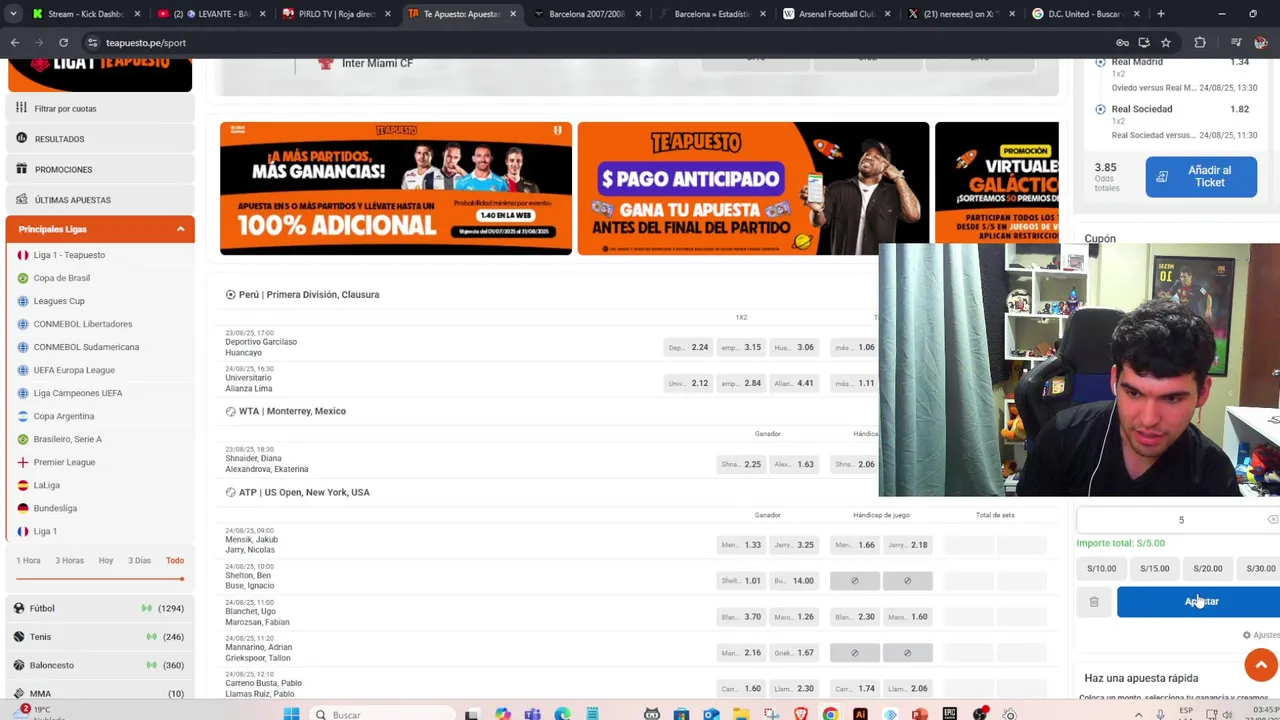Expand the Fútbol sport category

tap(99, 608)
